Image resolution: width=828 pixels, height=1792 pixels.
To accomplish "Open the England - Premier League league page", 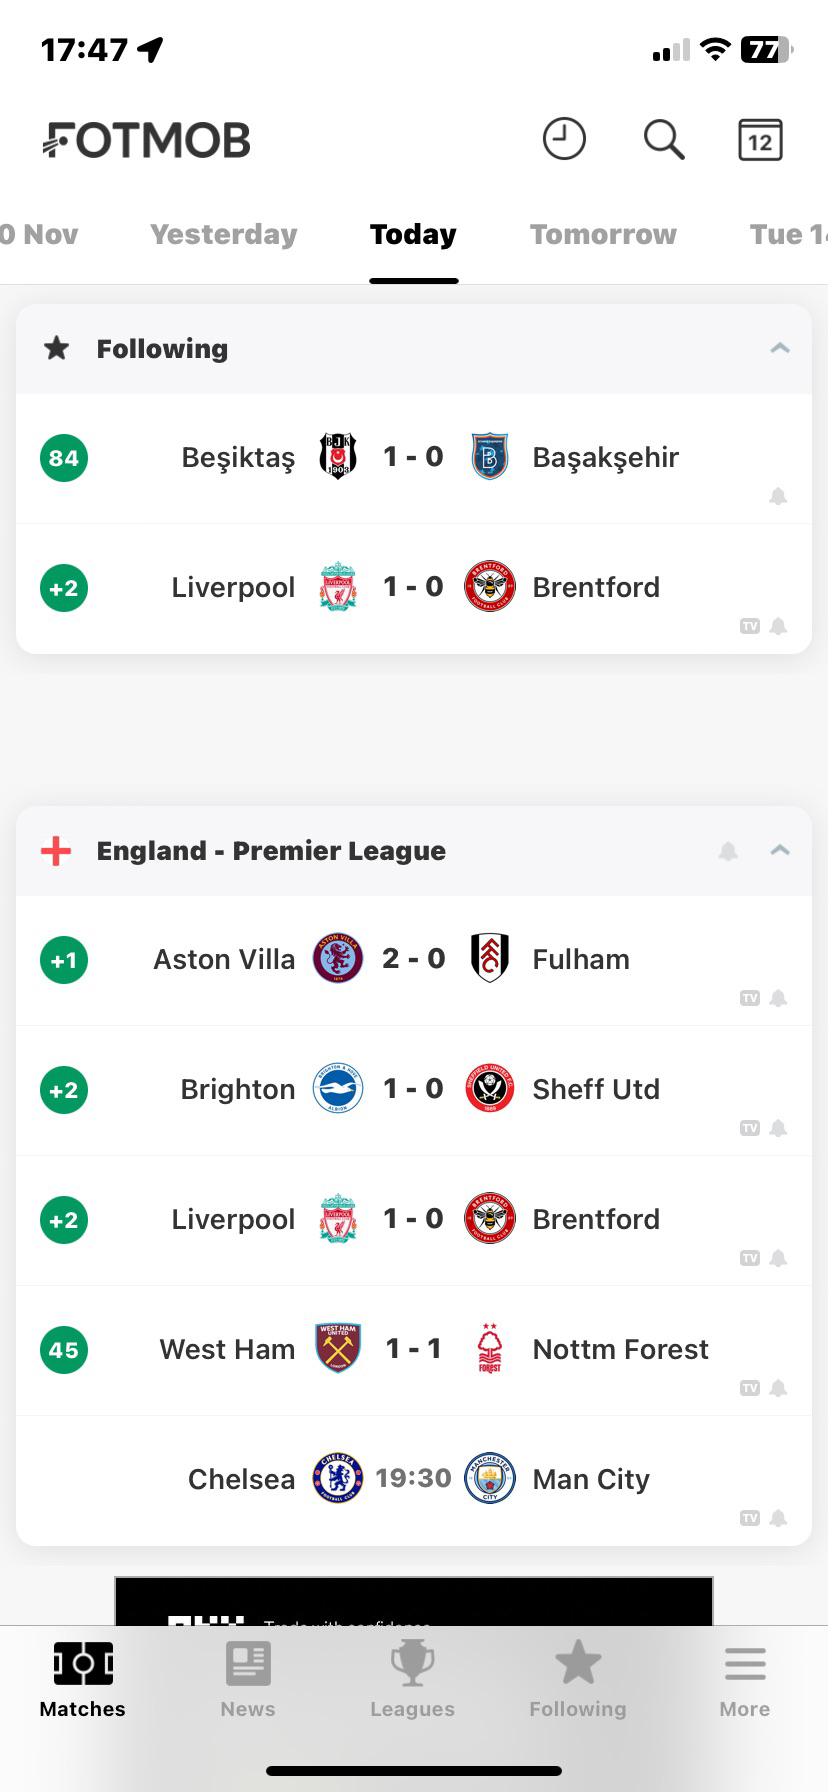I will (x=271, y=851).
